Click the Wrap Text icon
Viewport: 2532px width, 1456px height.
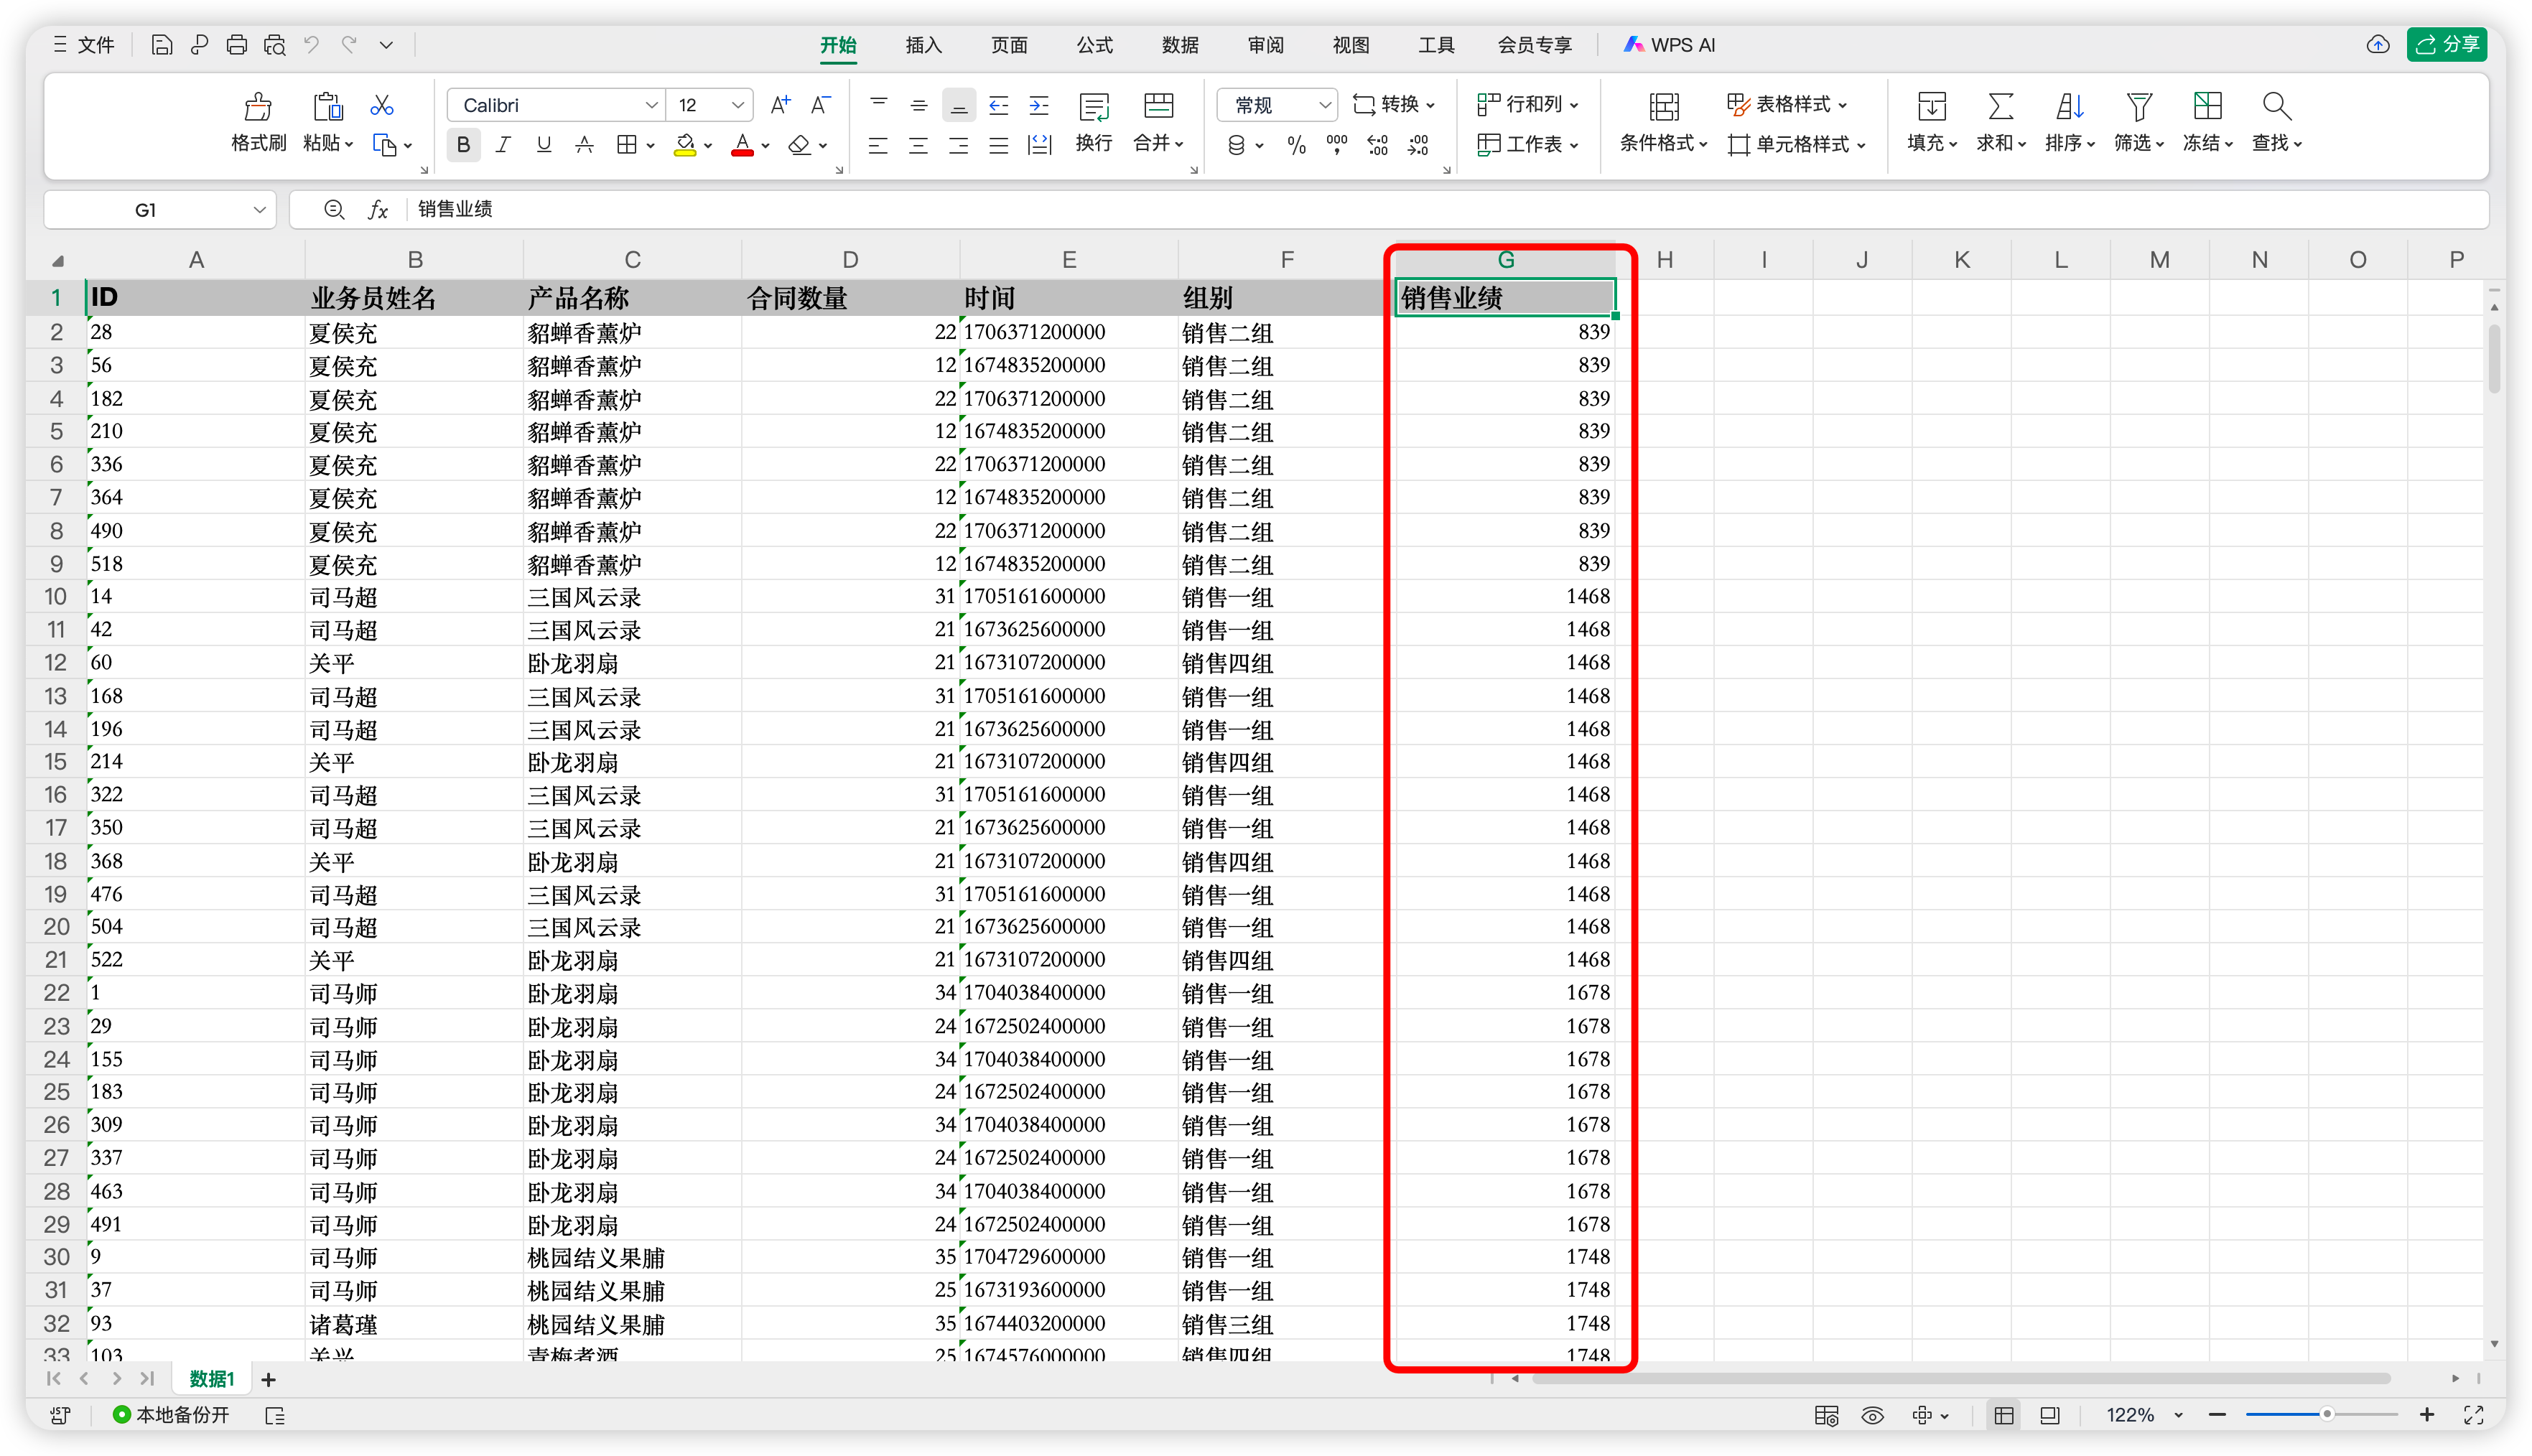[1094, 106]
